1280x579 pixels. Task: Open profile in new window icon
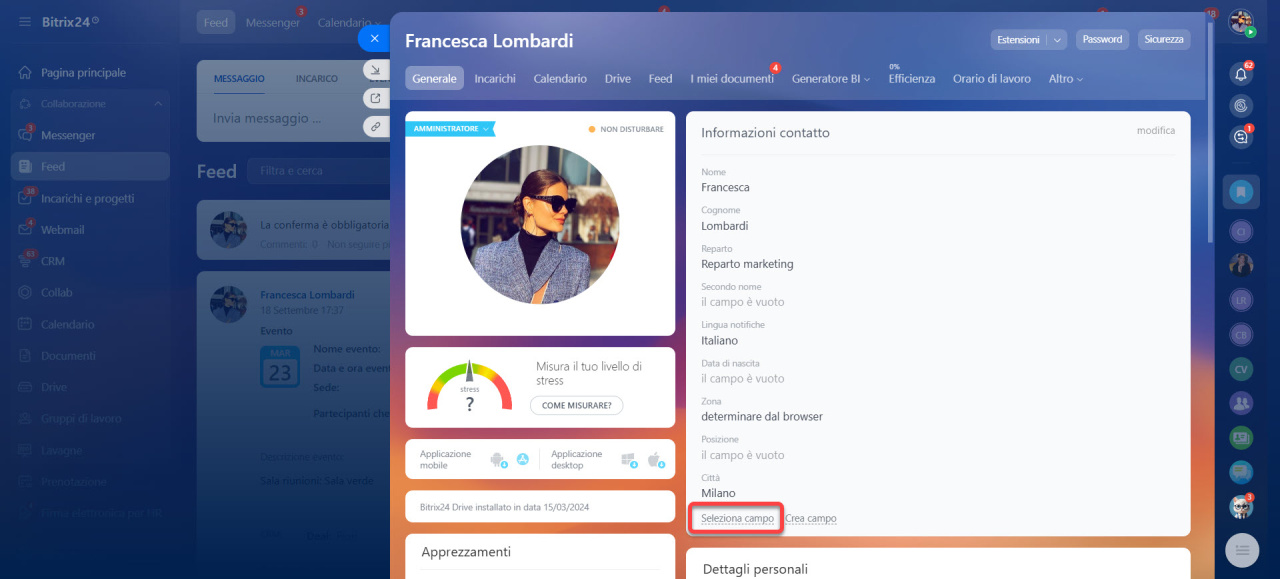tap(375, 98)
